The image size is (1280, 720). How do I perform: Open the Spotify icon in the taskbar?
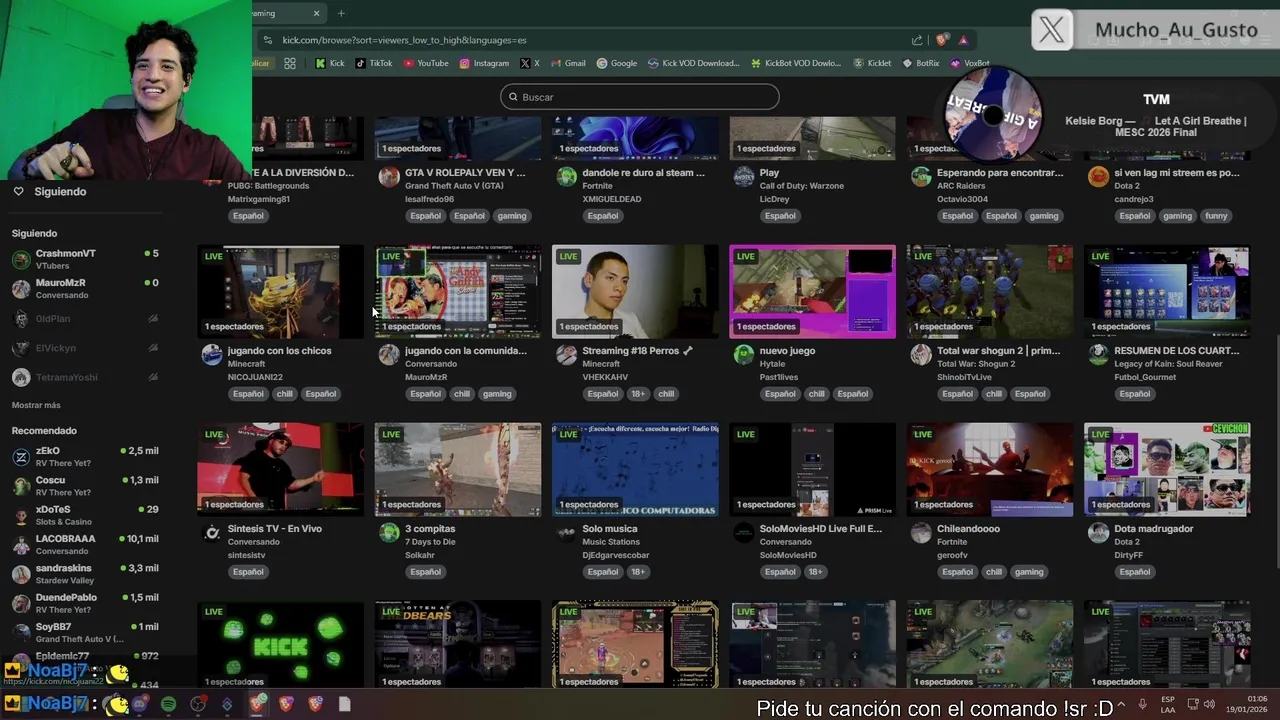pos(168,704)
